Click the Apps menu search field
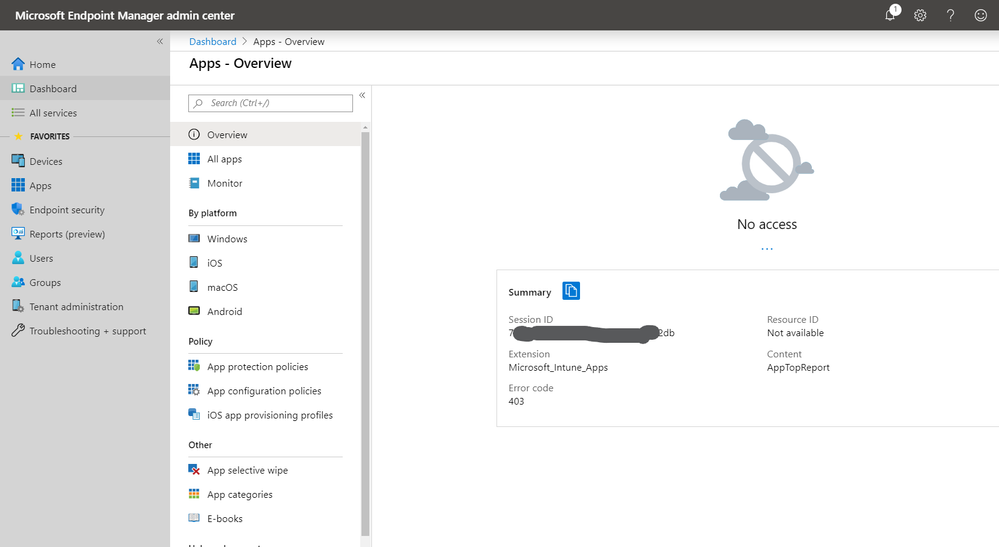This screenshot has height=547, width=999. point(270,103)
